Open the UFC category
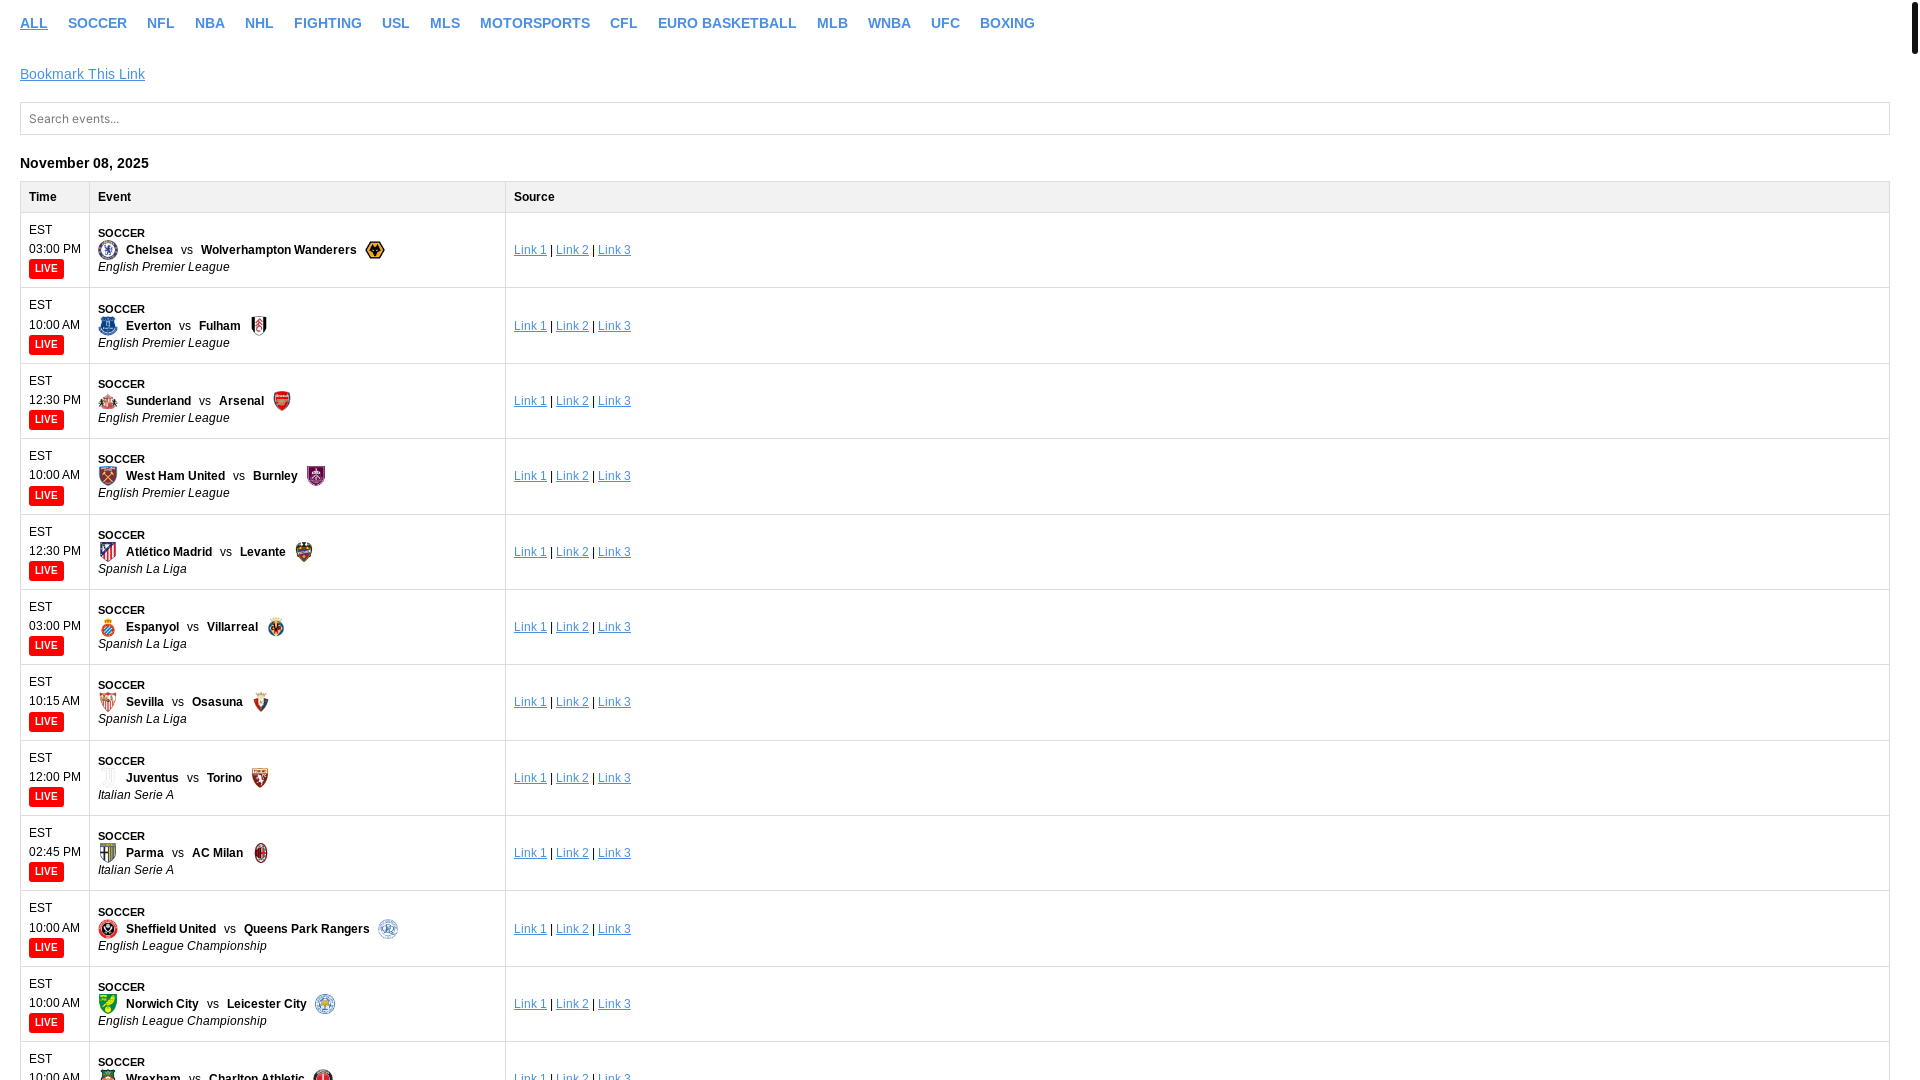 [x=945, y=23]
